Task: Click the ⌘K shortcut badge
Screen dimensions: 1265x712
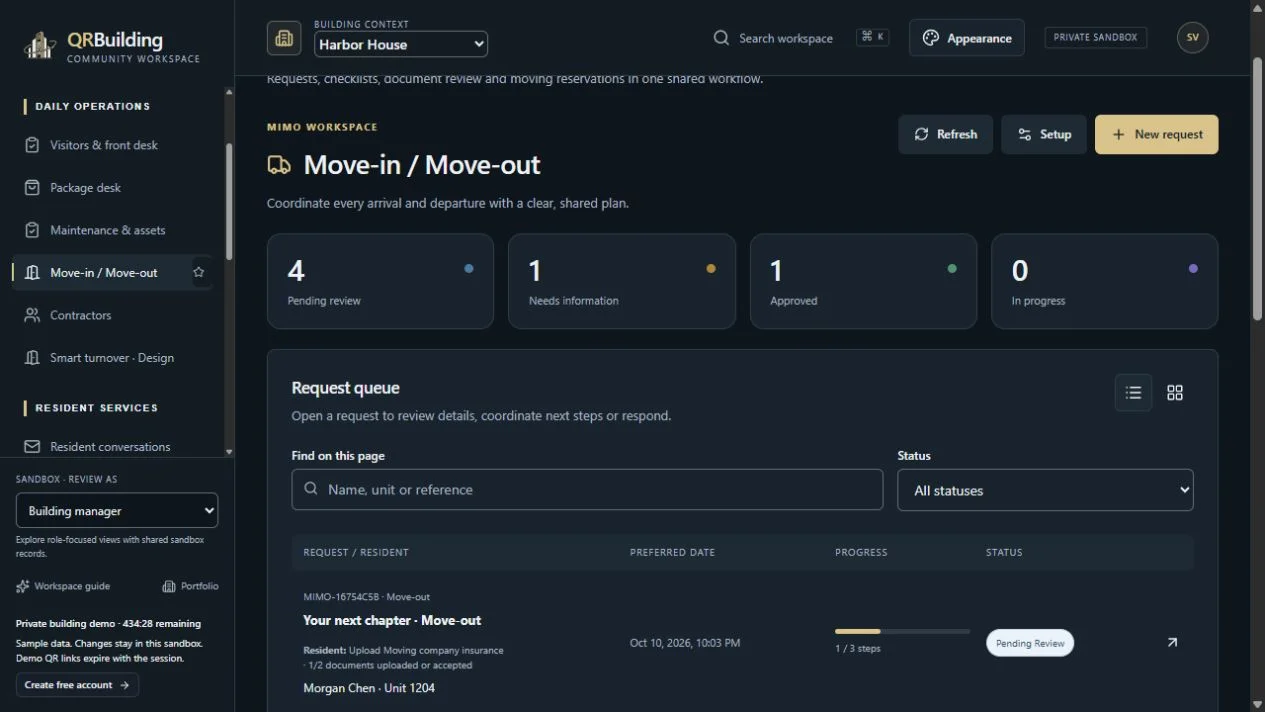Action: coord(872,37)
